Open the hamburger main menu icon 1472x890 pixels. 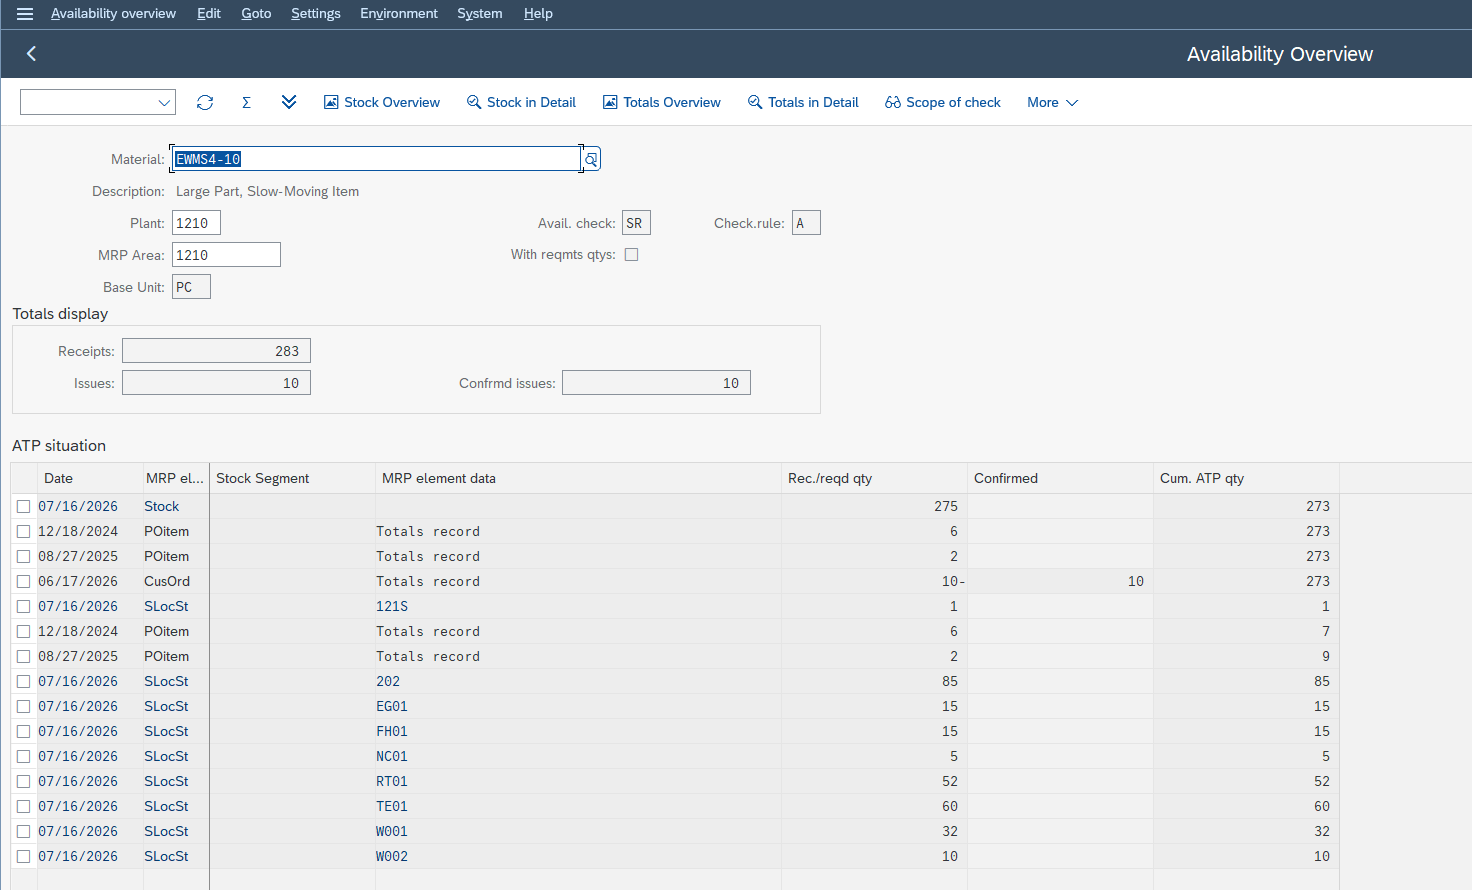point(25,14)
